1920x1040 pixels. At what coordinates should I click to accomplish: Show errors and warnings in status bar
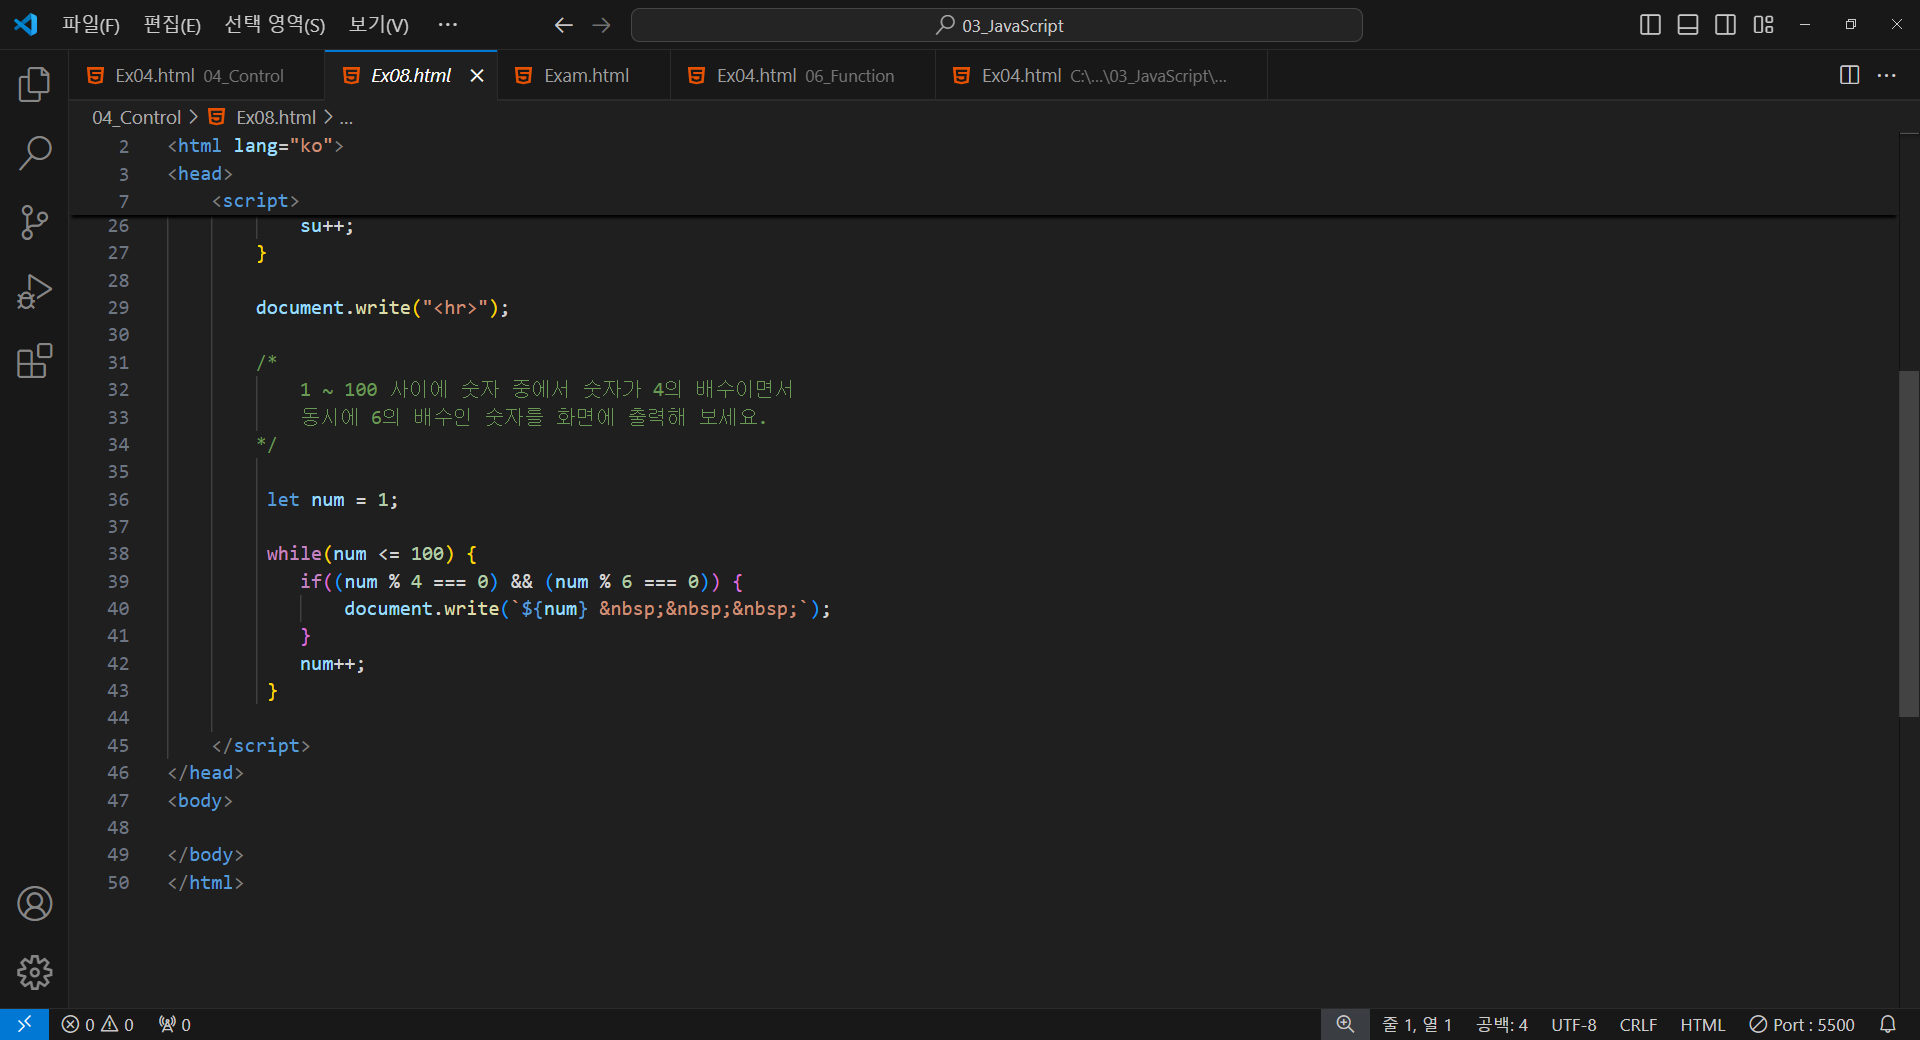[97, 1024]
